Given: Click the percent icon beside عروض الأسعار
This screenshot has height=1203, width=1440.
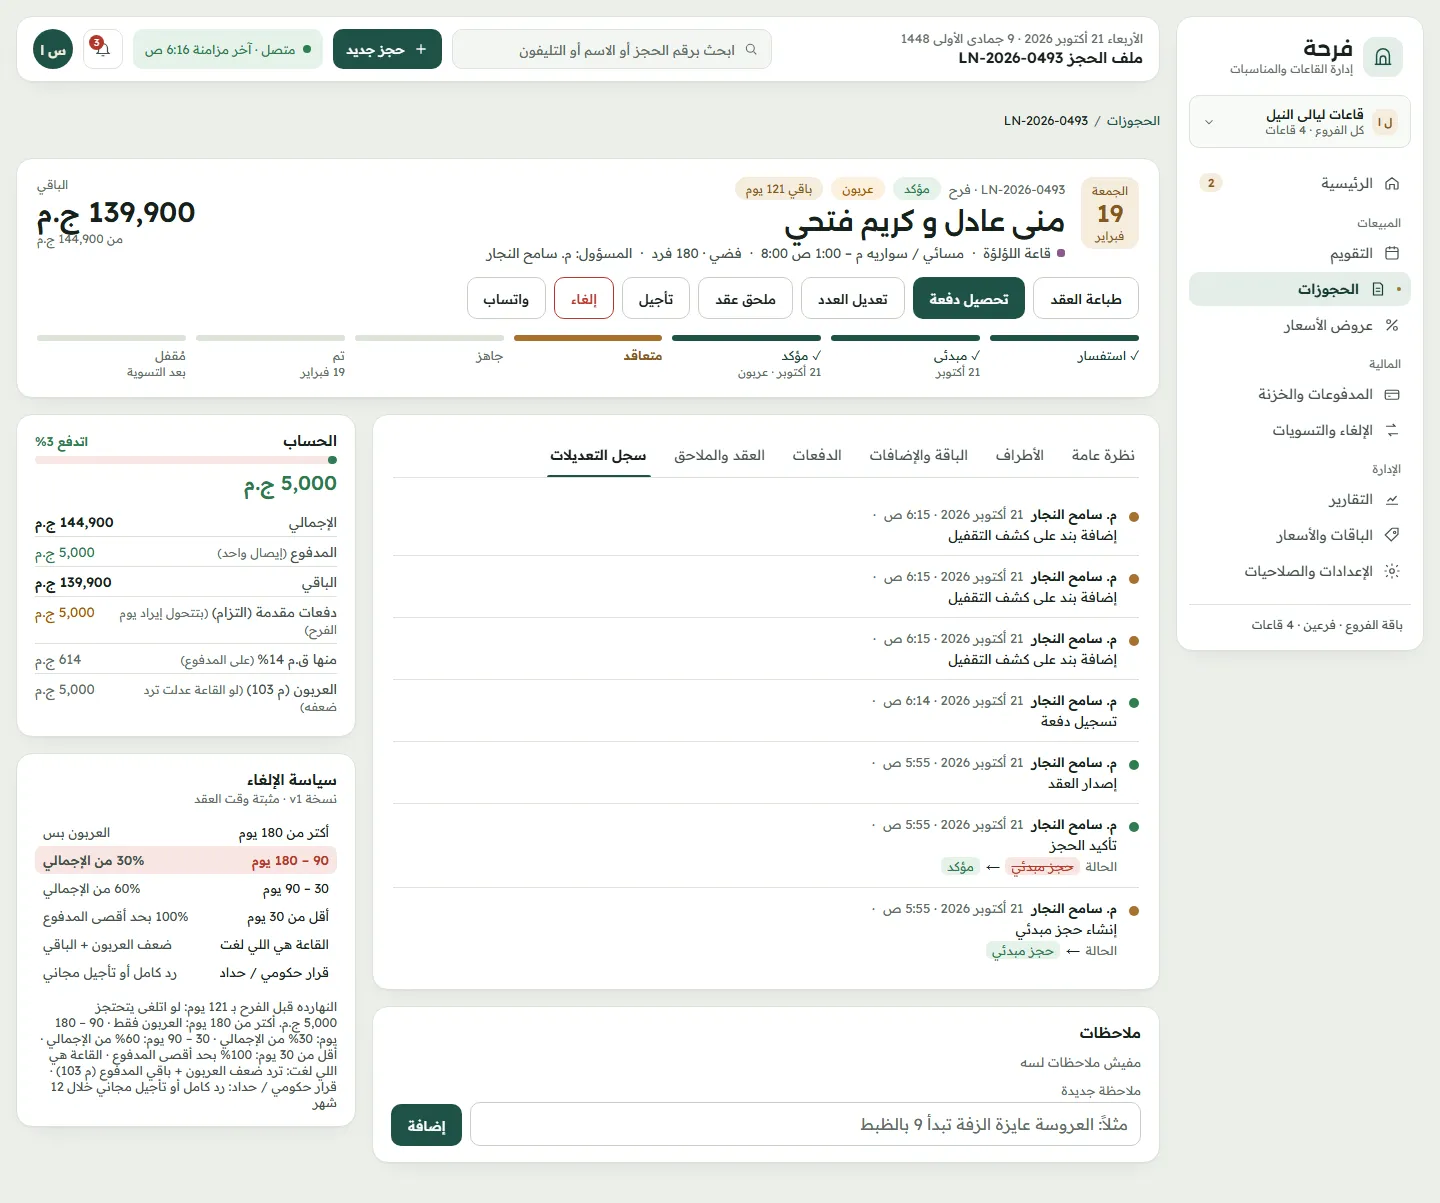Looking at the screenshot, I should (x=1392, y=325).
